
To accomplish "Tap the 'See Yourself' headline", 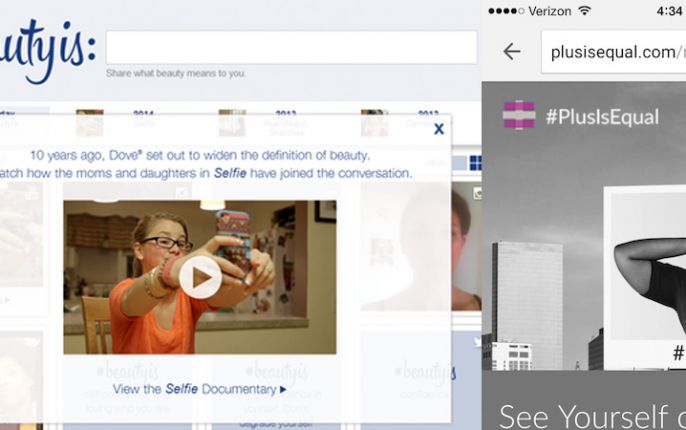I will 590,414.
